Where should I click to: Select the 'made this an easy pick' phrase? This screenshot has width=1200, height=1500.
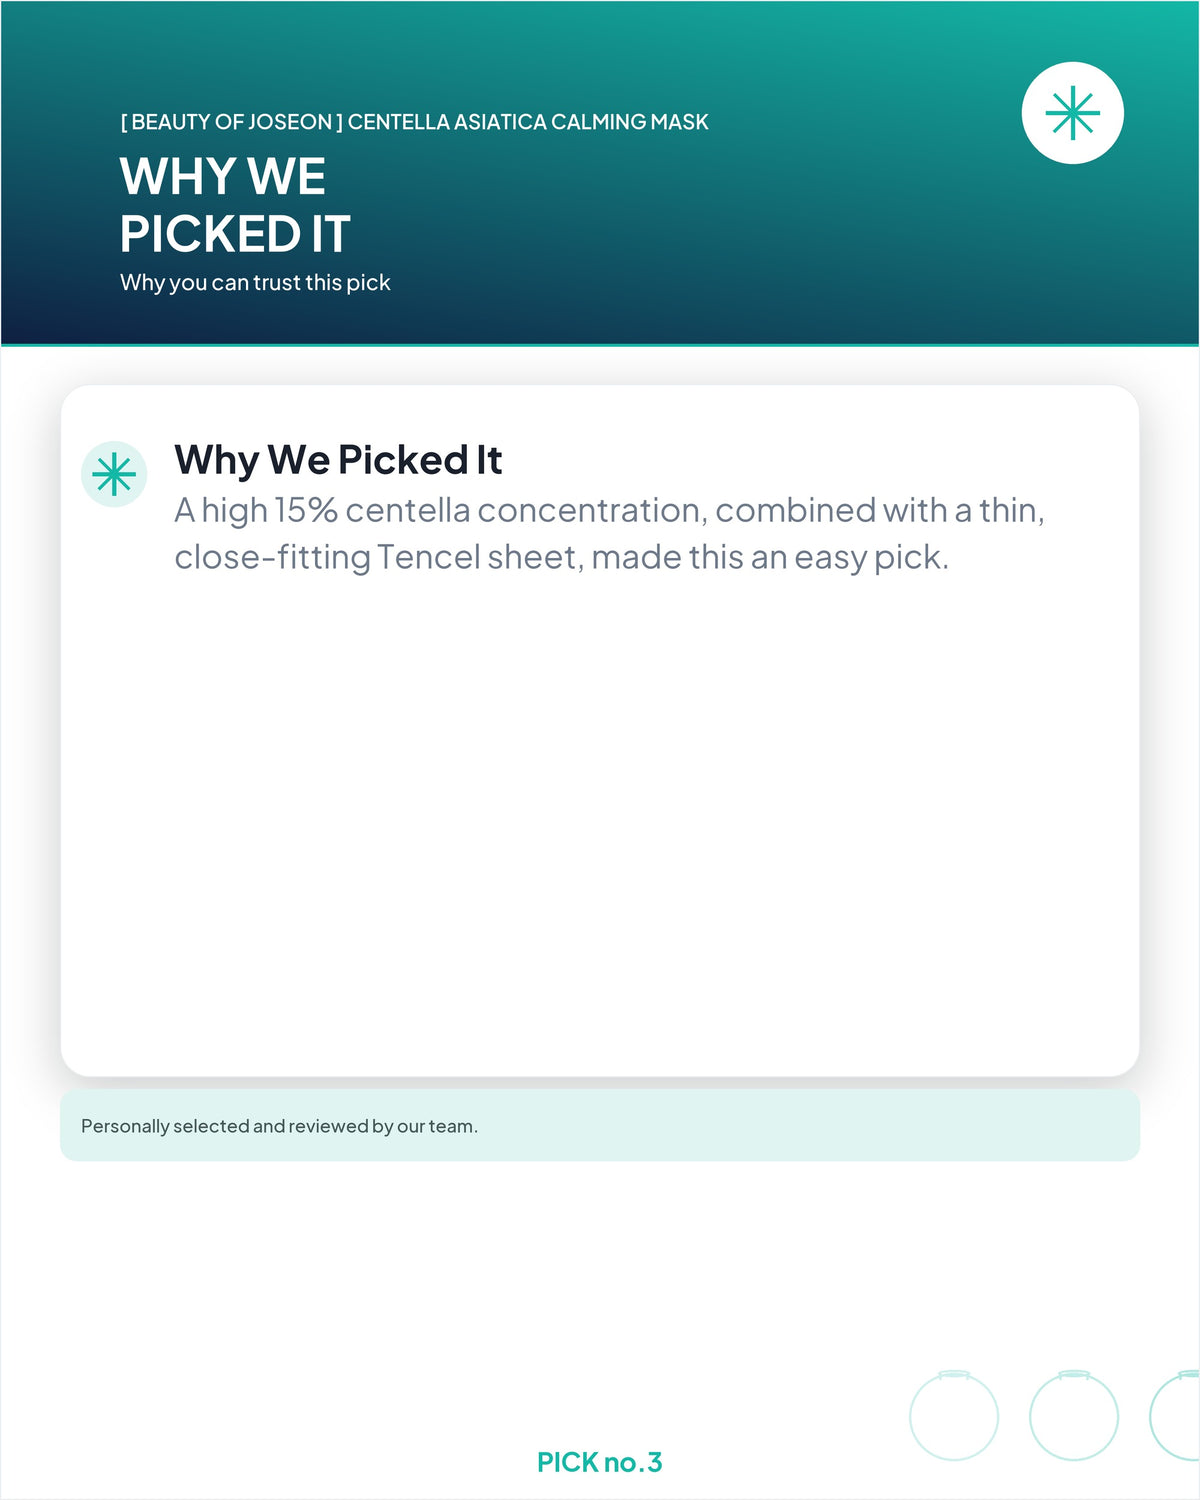click(x=770, y=557)
